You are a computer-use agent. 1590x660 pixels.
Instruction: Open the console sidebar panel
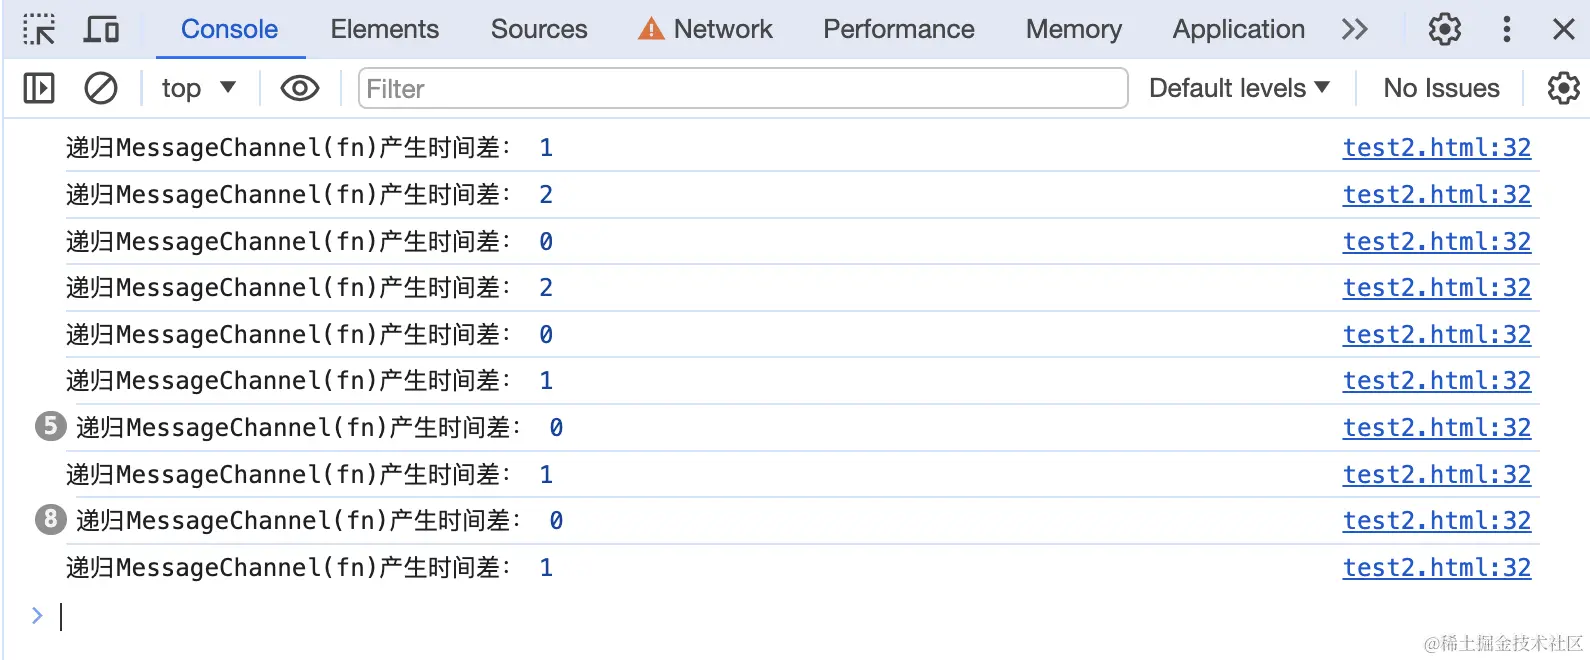(38, 88)
